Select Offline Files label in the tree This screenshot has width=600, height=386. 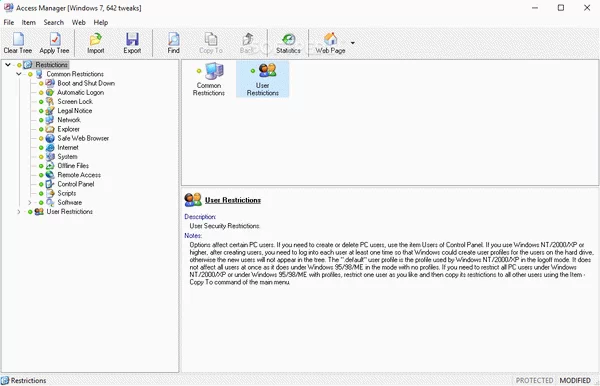pos(73,166)
